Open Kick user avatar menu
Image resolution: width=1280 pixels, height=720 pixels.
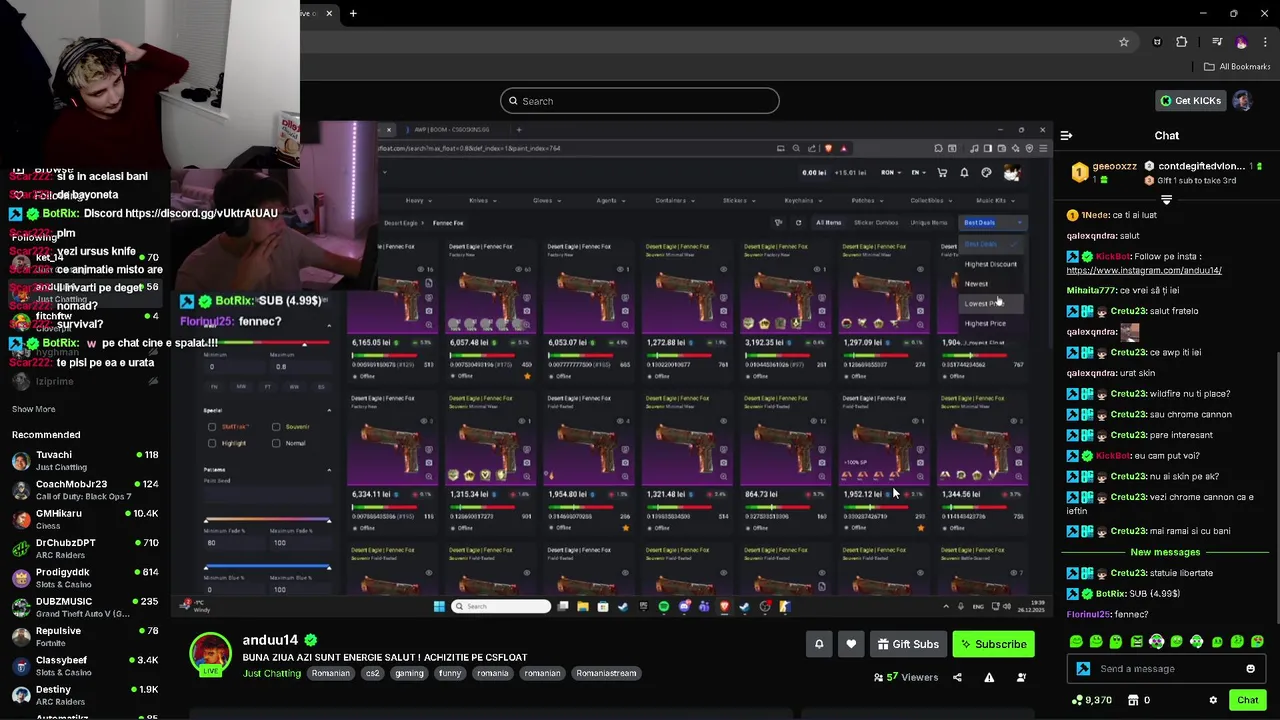coord(1242,100)
